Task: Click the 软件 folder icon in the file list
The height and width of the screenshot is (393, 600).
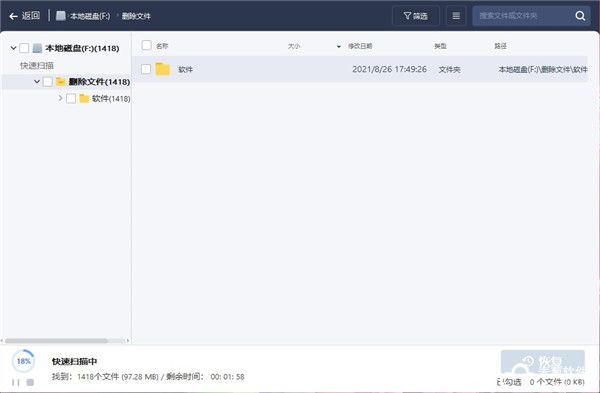Action: [x=163, y=69]
